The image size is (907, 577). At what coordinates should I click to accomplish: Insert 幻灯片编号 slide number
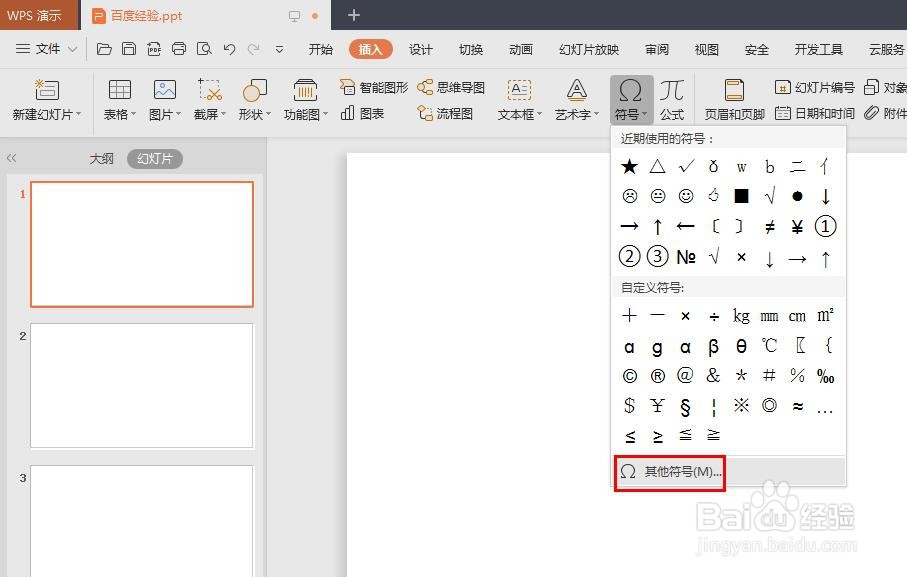click(x=814, y=87)
